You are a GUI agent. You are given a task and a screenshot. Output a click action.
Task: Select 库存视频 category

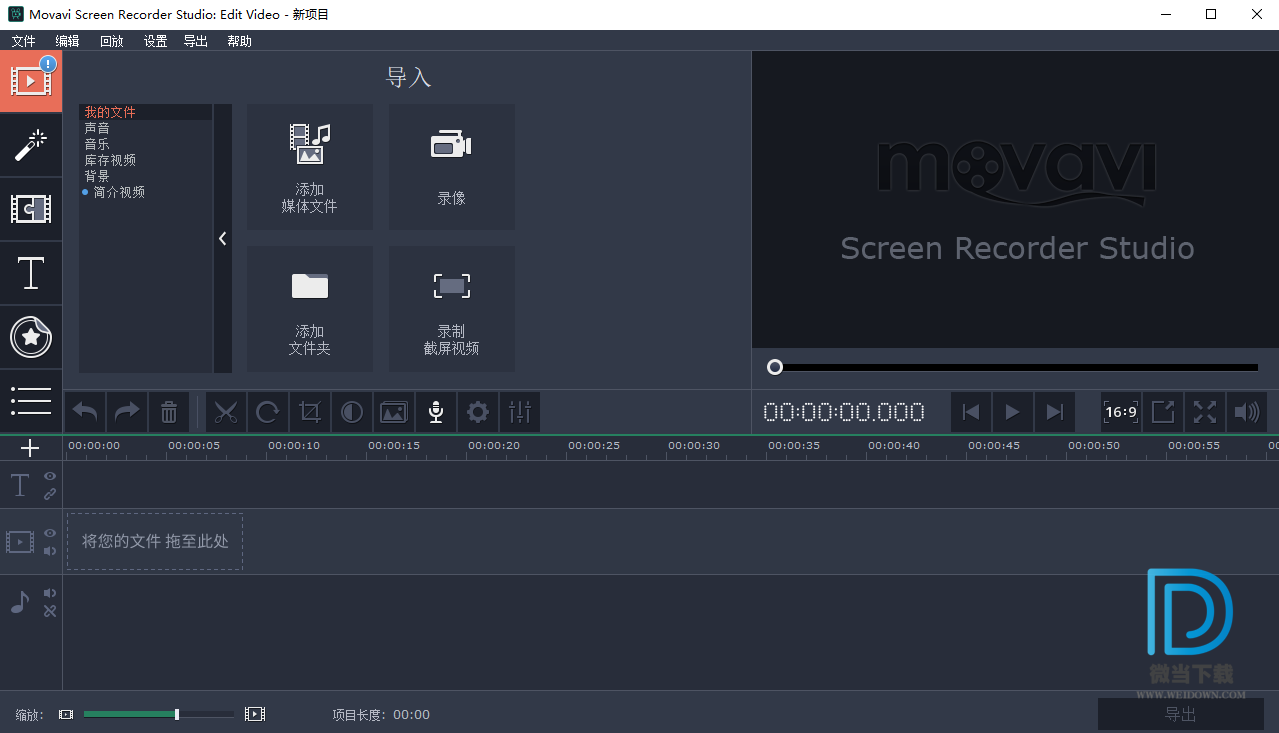click(146, 160)
